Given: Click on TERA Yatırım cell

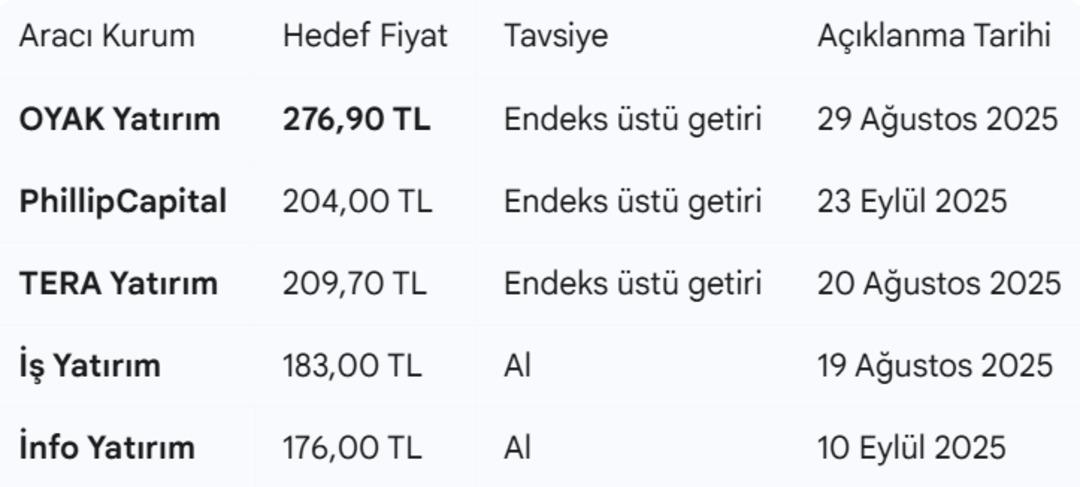Looking at the screenshot, I should tap(118, 284).
